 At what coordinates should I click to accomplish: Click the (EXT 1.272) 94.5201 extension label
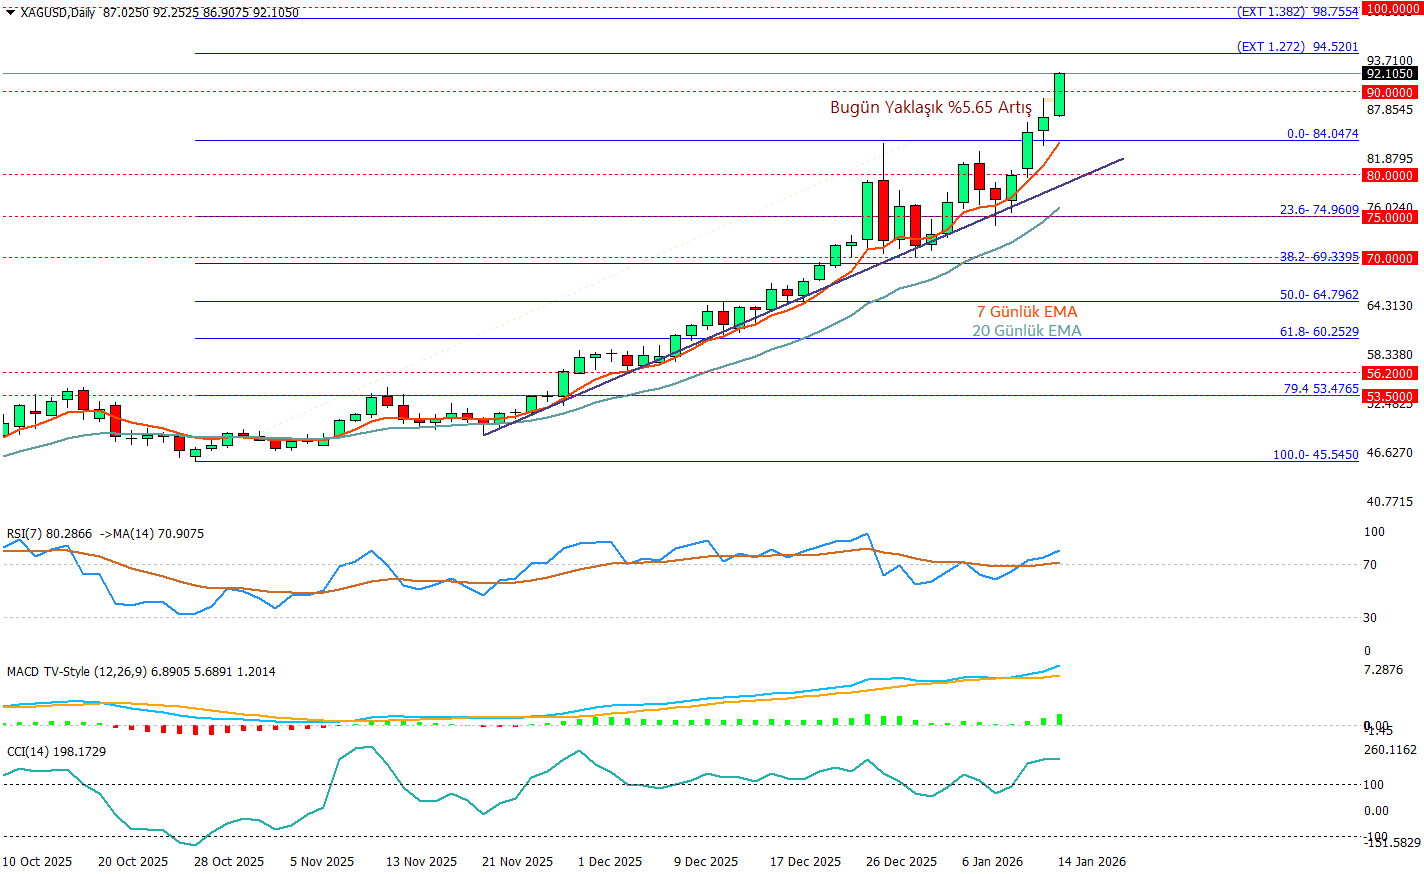click(x=1297, y=47)
